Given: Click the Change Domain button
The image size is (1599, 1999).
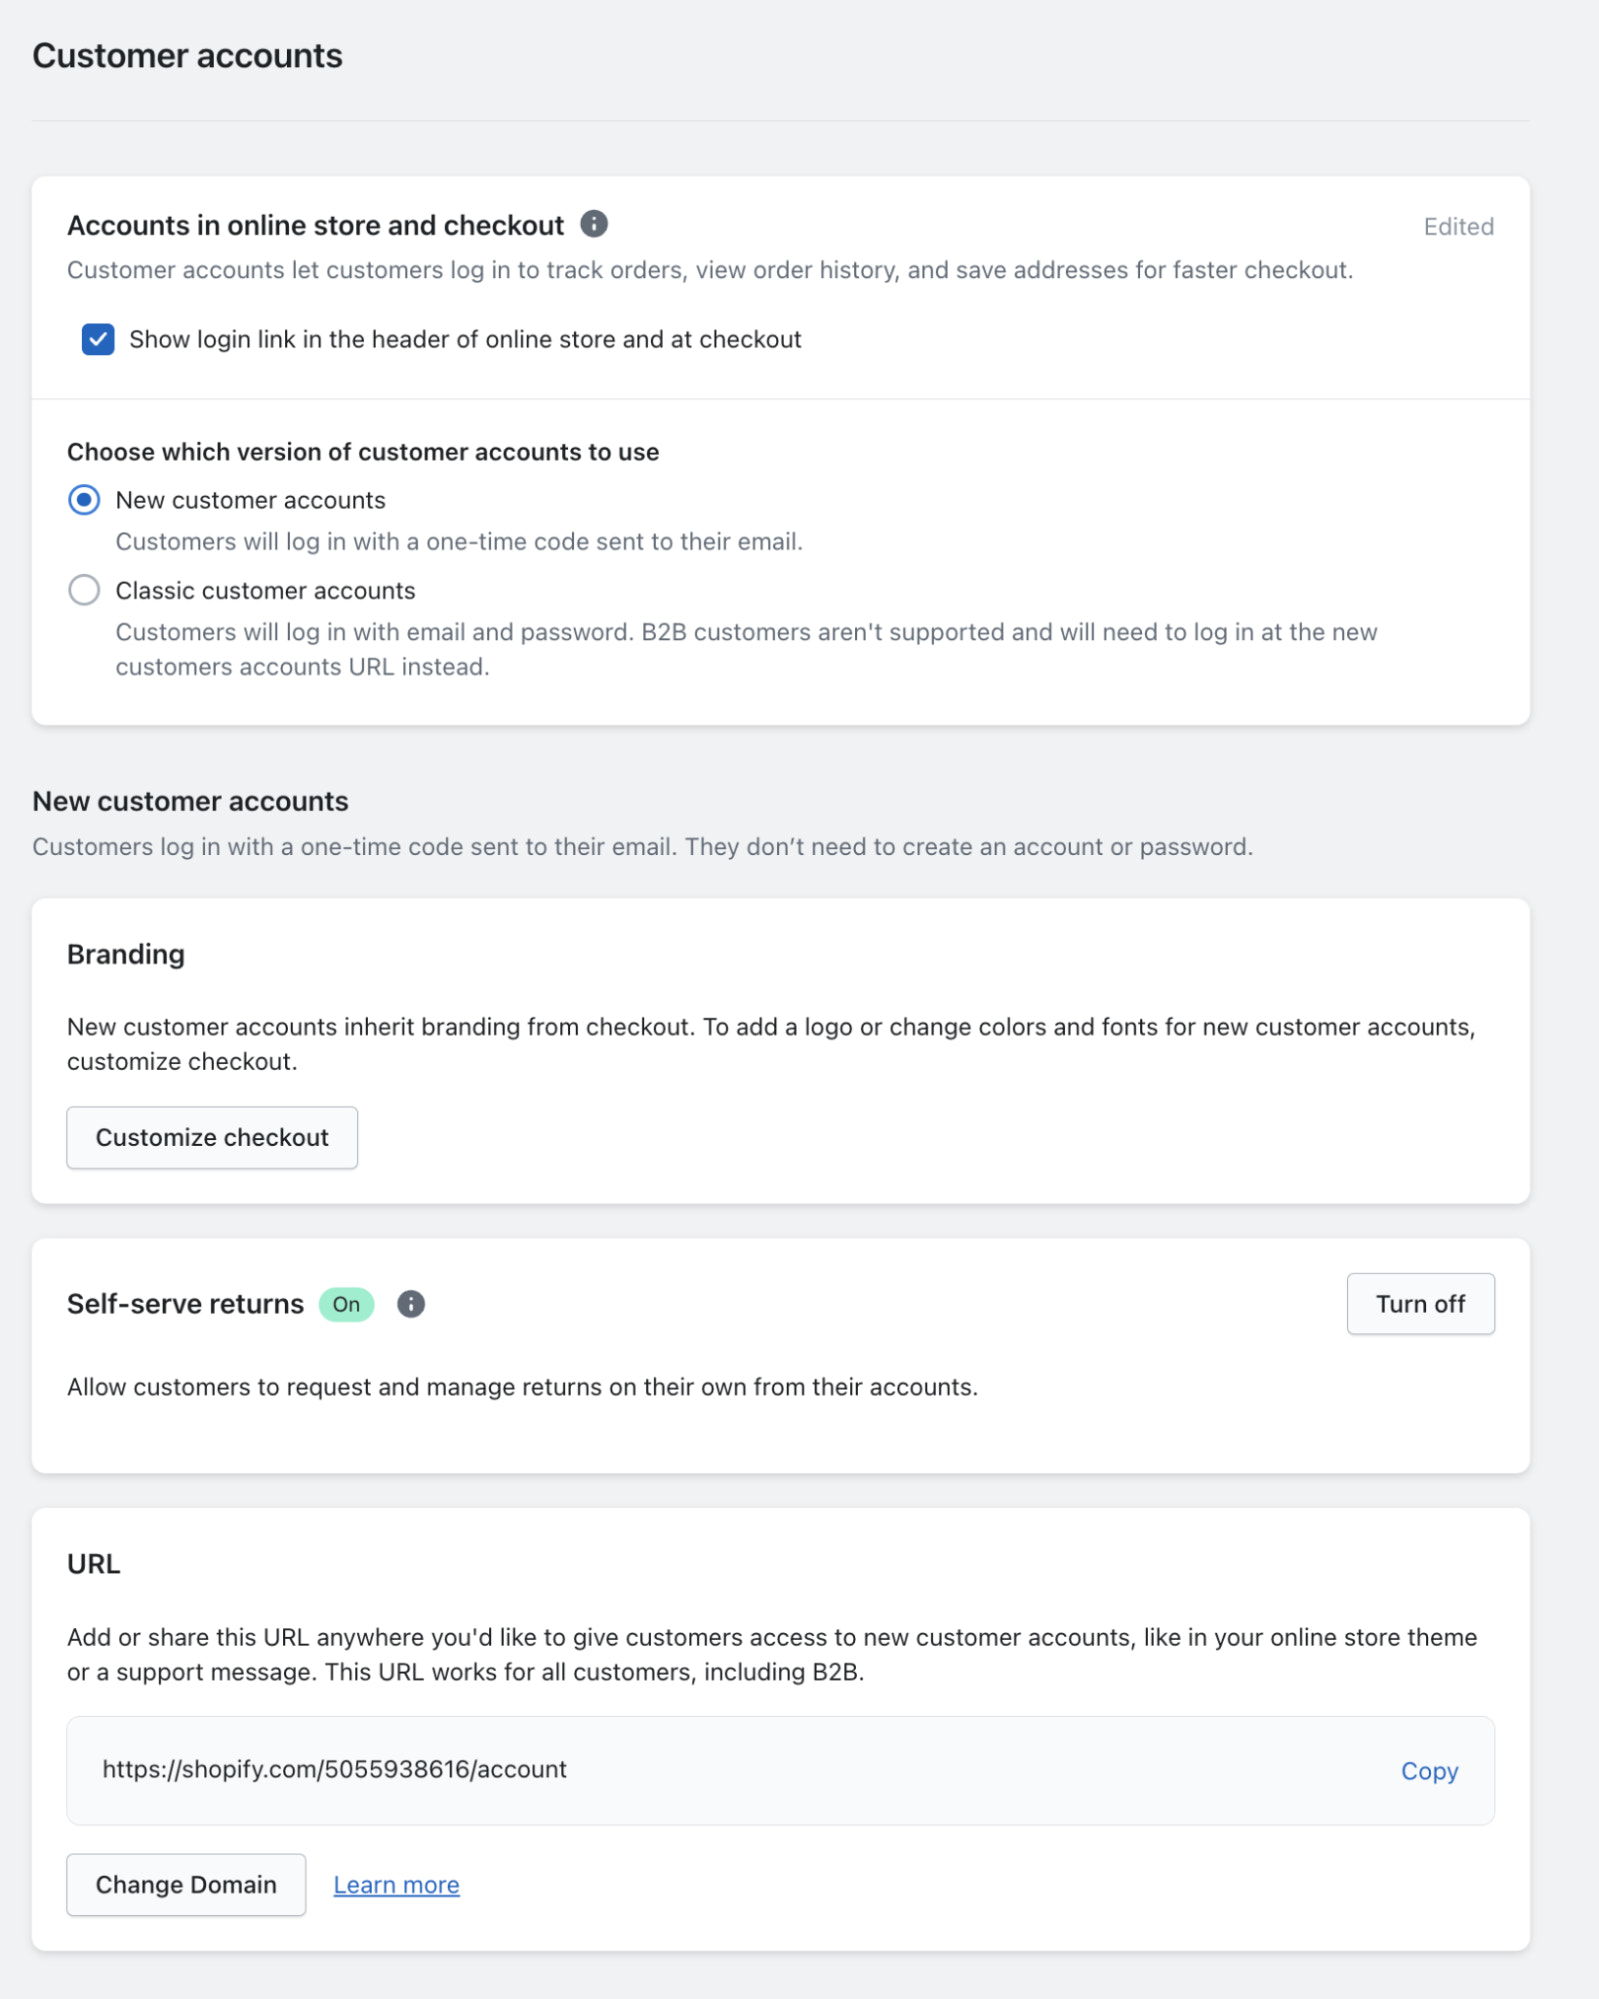Looking at the screenshot, I should [x=186, y=1885].
